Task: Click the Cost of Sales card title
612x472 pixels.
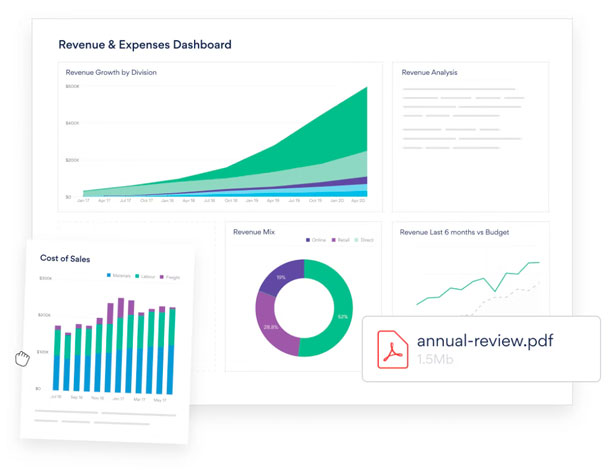Action: 65,258
